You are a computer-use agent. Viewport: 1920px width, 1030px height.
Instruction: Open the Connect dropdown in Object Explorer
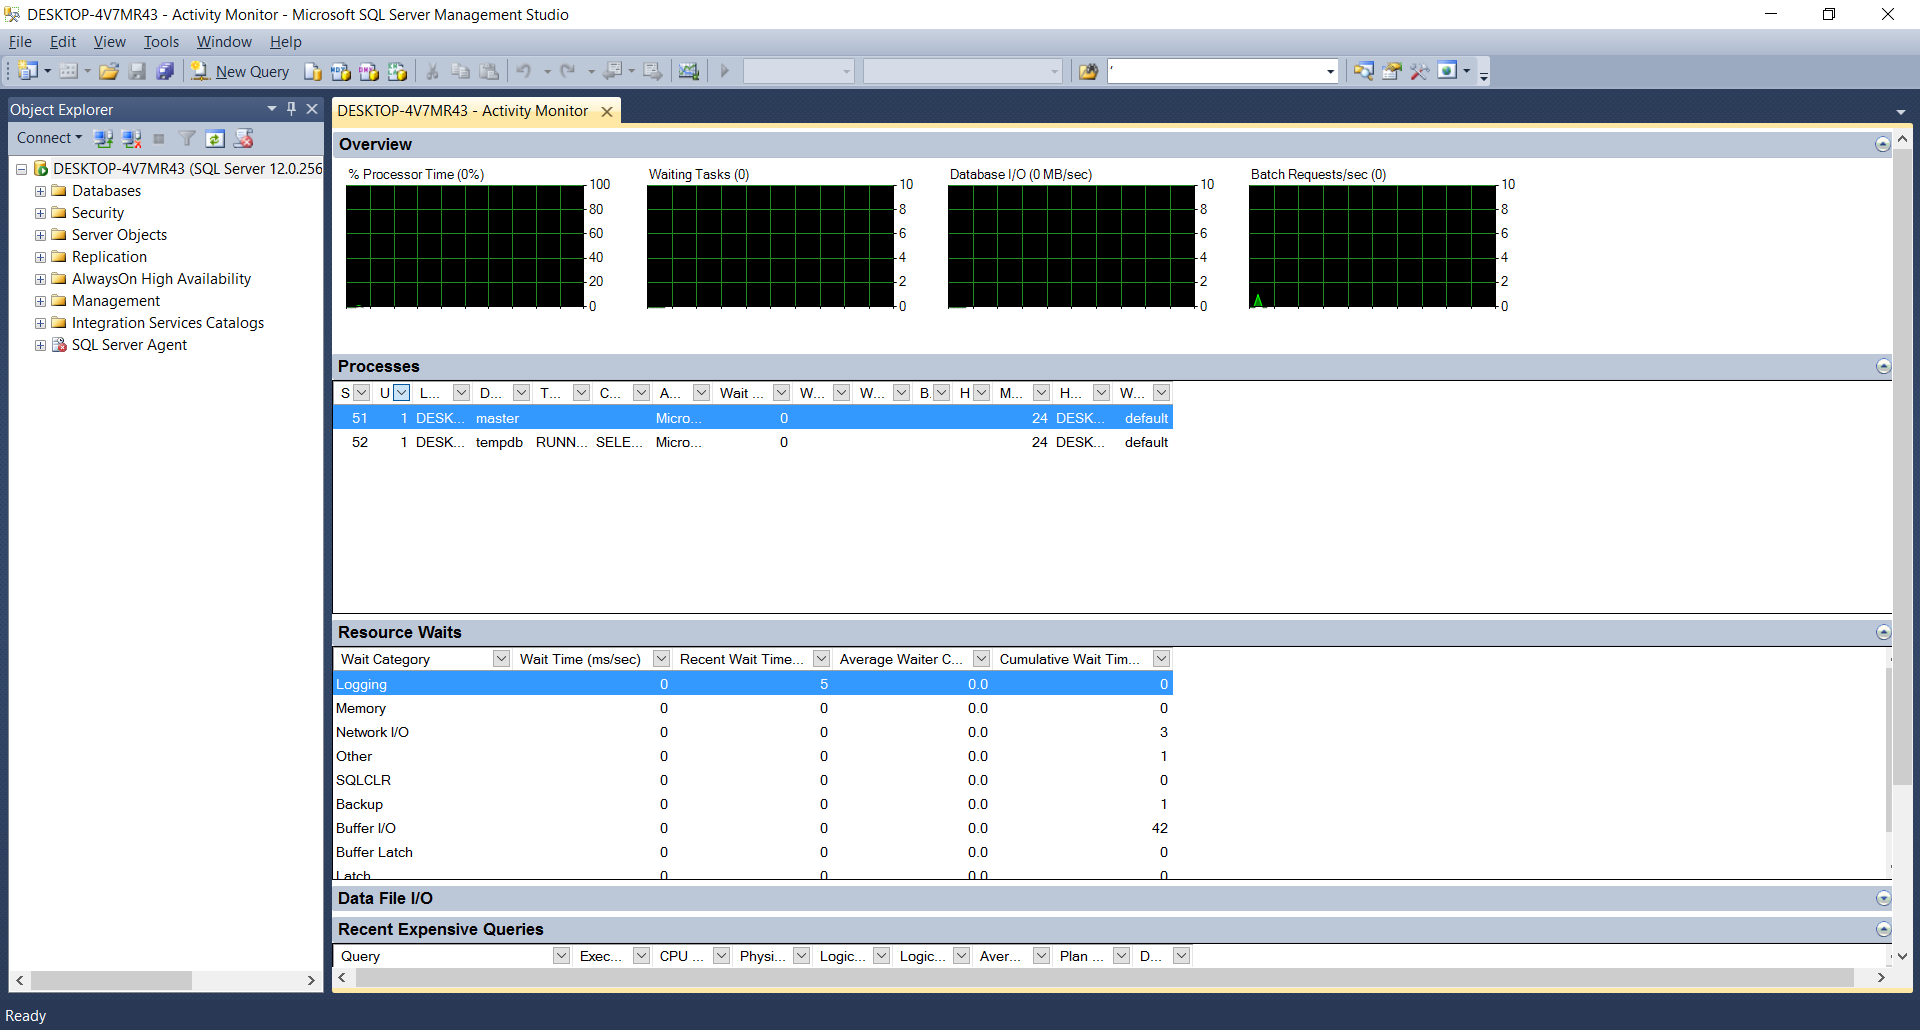tap(49, 138)
